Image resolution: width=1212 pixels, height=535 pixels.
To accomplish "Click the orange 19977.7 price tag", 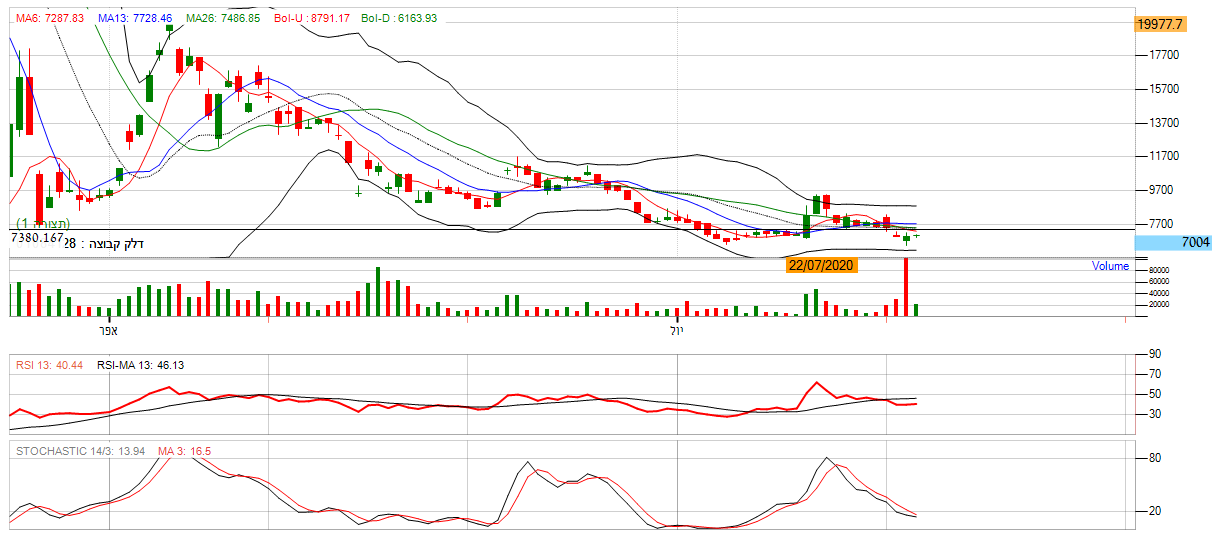I will [x=1160, y=24].
